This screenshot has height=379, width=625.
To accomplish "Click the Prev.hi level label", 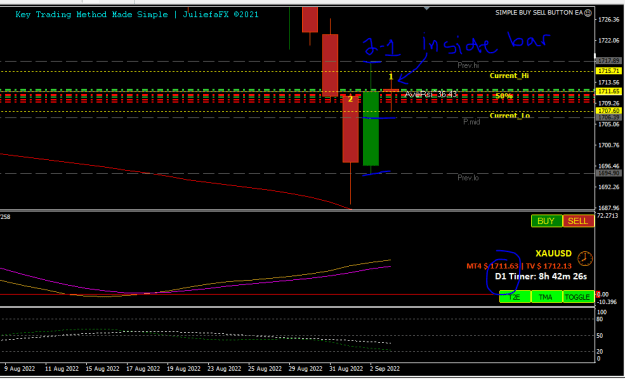I will (x=468, y=65).
